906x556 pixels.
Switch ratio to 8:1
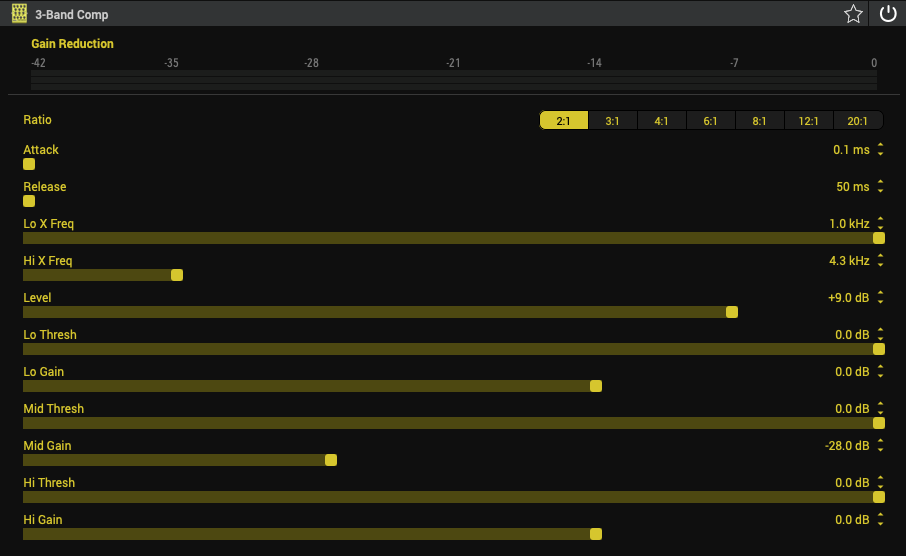[x=759, y=121]
